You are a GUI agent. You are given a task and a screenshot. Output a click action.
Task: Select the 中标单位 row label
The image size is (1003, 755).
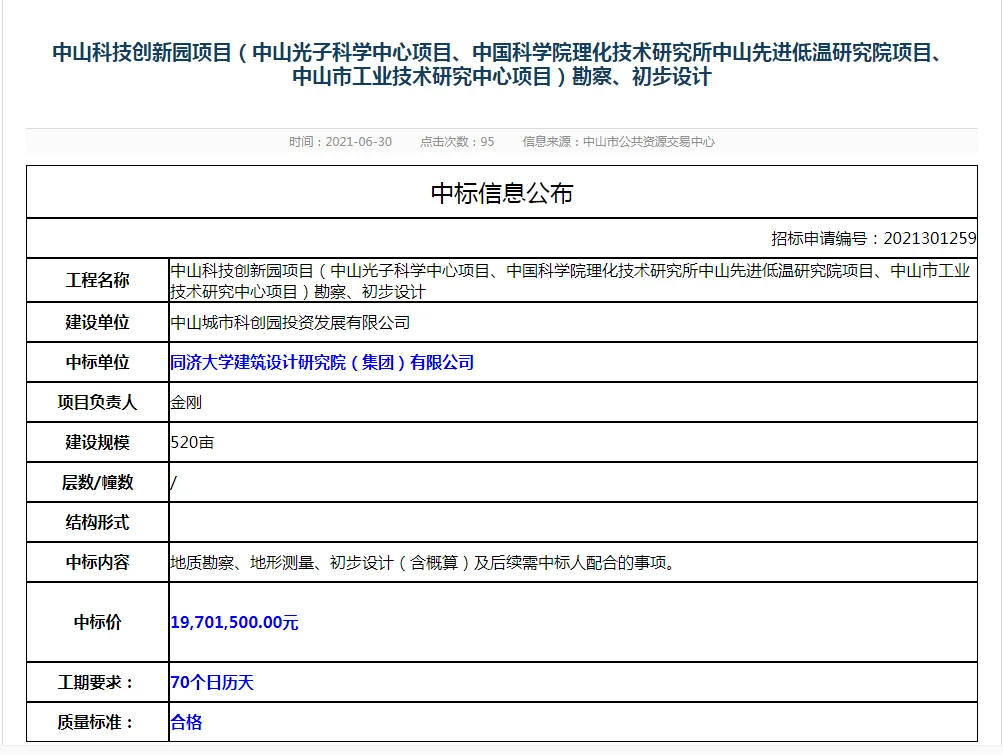pos(96,363)
